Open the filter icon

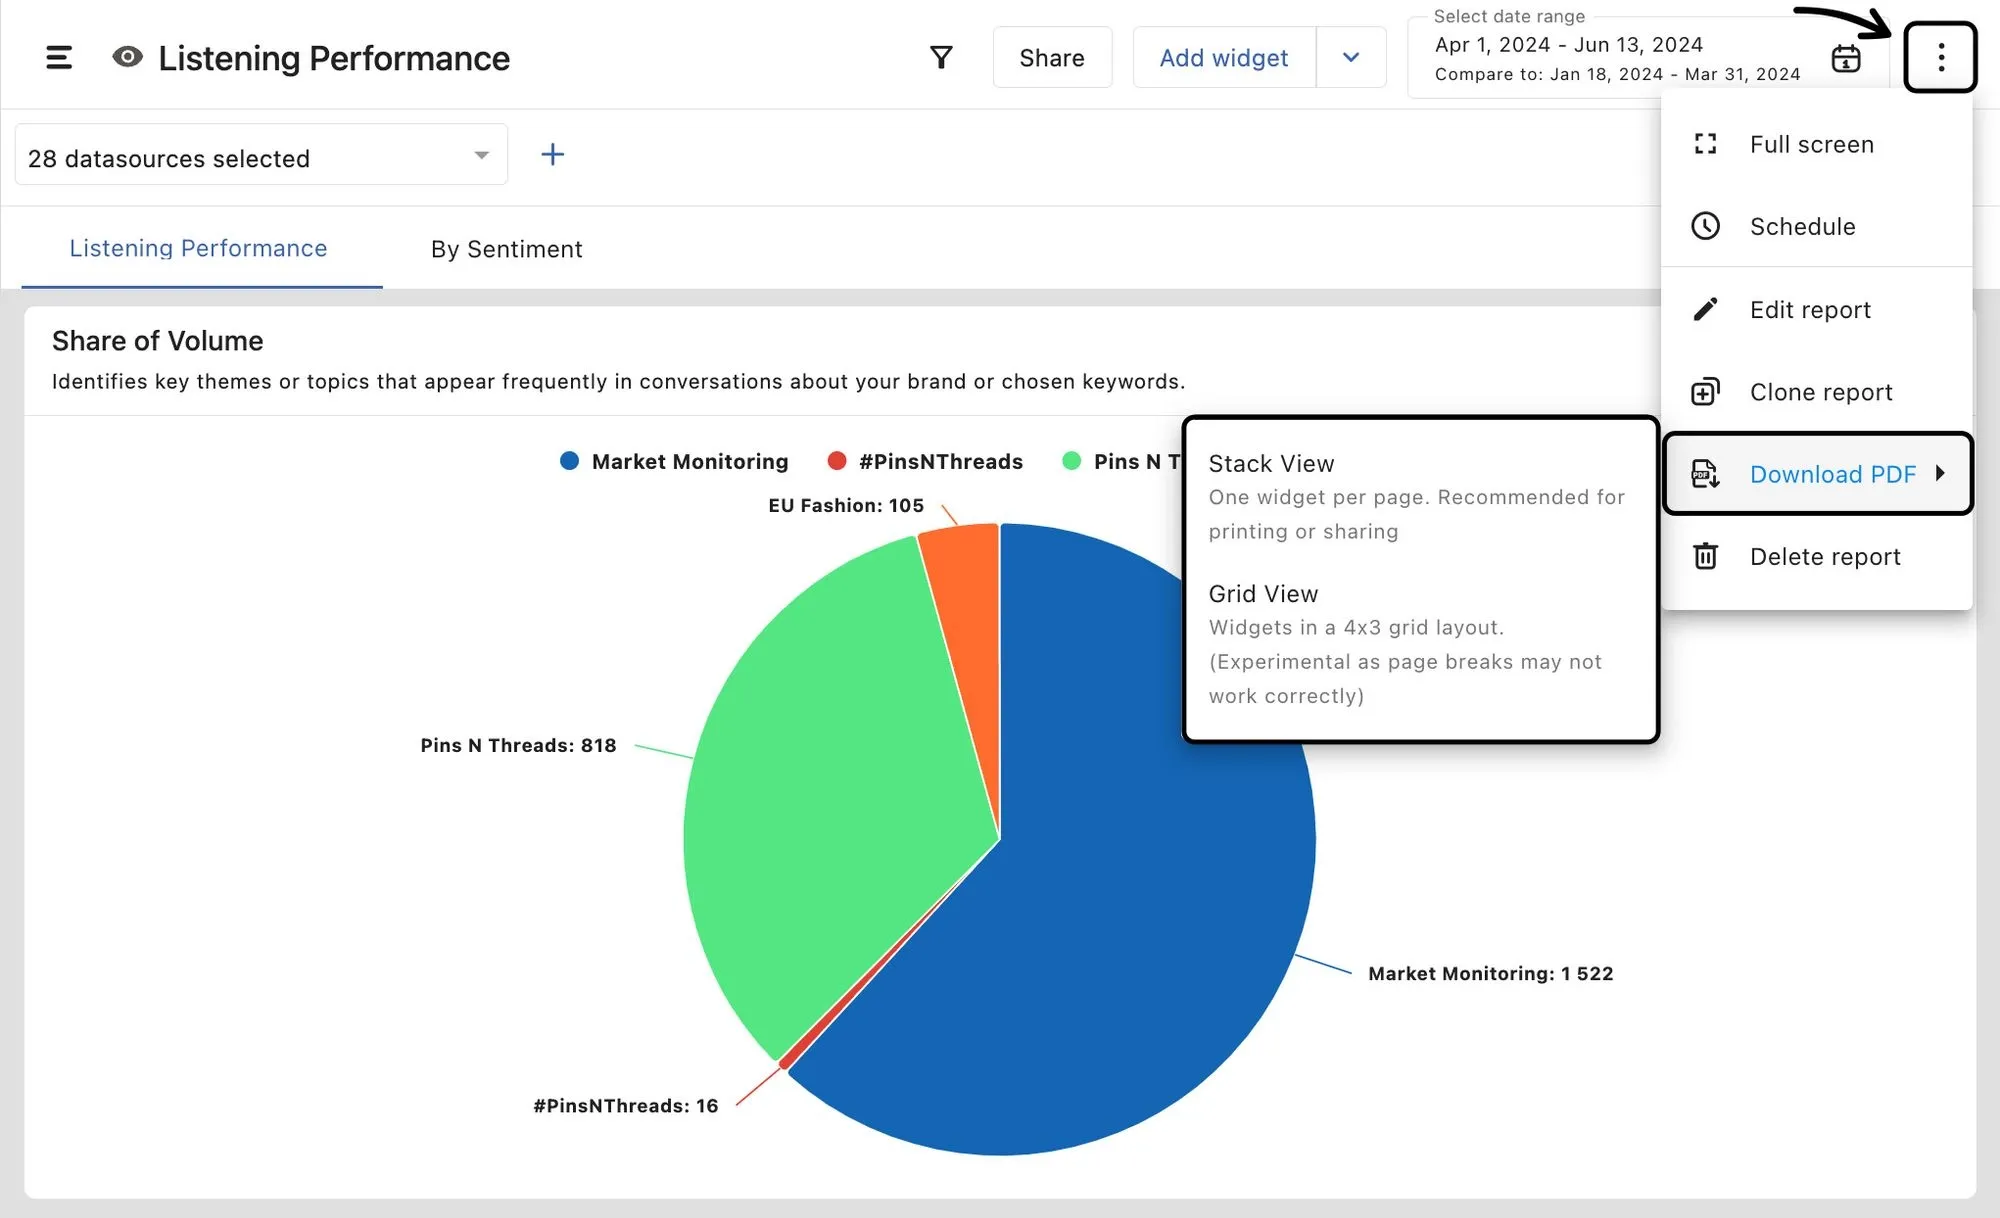[x=940, y=57]
